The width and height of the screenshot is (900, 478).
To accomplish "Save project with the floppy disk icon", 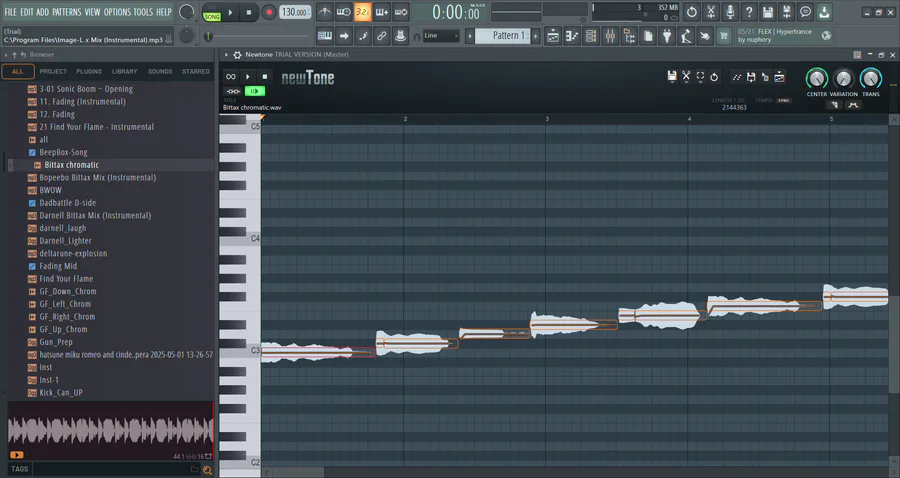I will [x=767, y=11].
